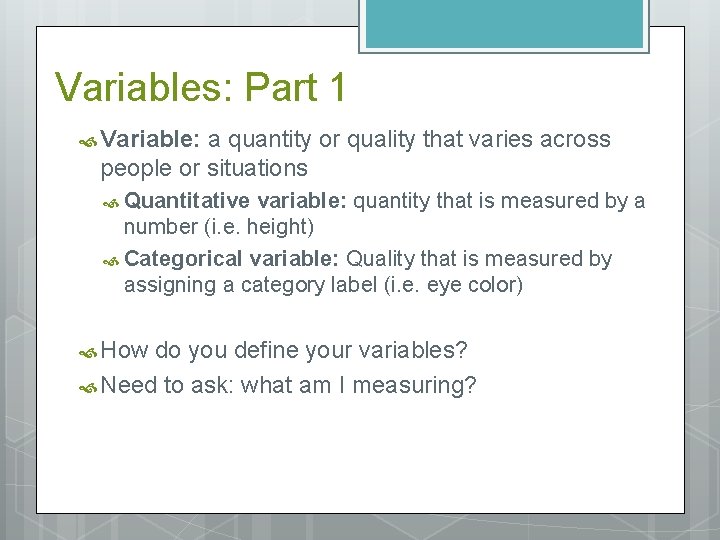
Task: Click the bullet icon before "Categorical variable:"
Action: [113, 260]
